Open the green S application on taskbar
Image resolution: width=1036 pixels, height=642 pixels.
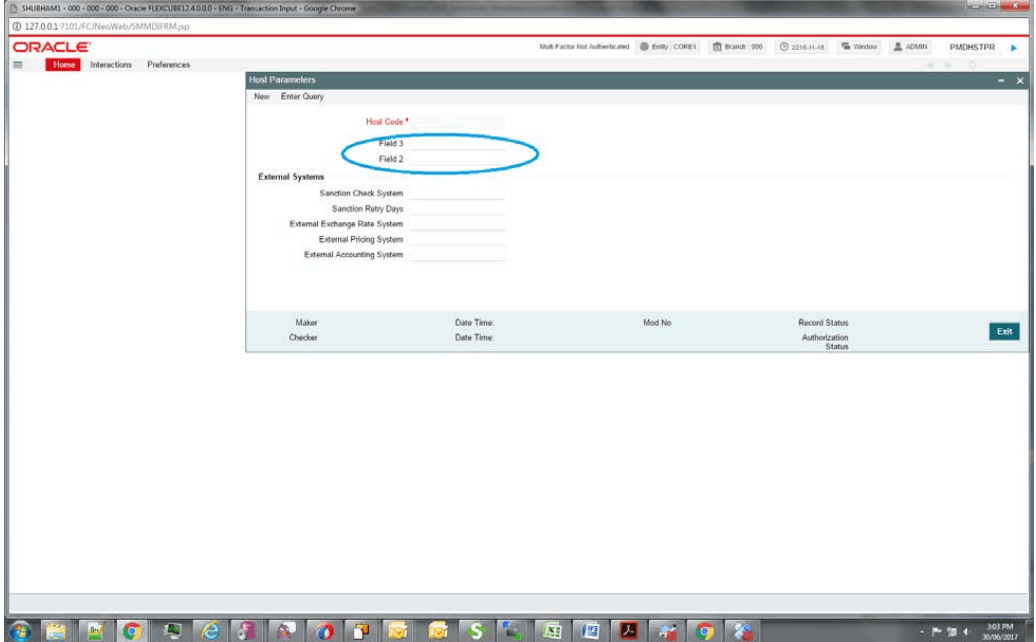[x=475, y=631]
